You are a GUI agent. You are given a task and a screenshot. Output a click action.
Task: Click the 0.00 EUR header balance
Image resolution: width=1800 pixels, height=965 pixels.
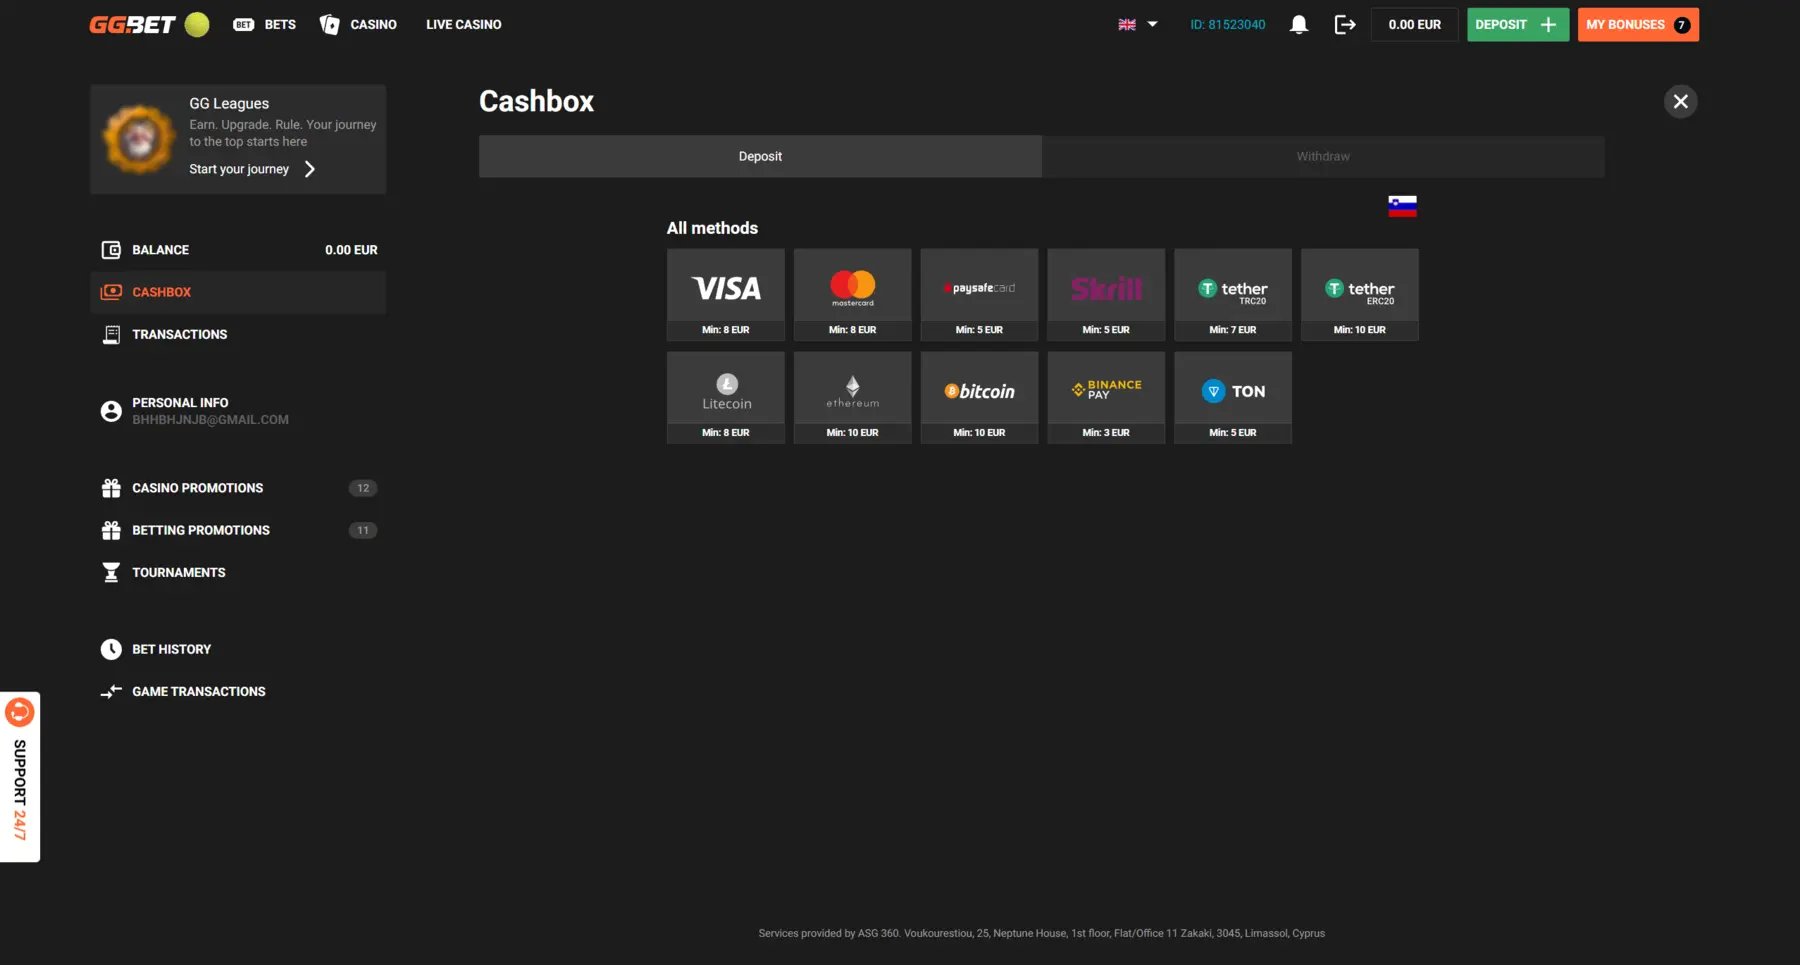pyautogui.click(x=1414, y=25)
